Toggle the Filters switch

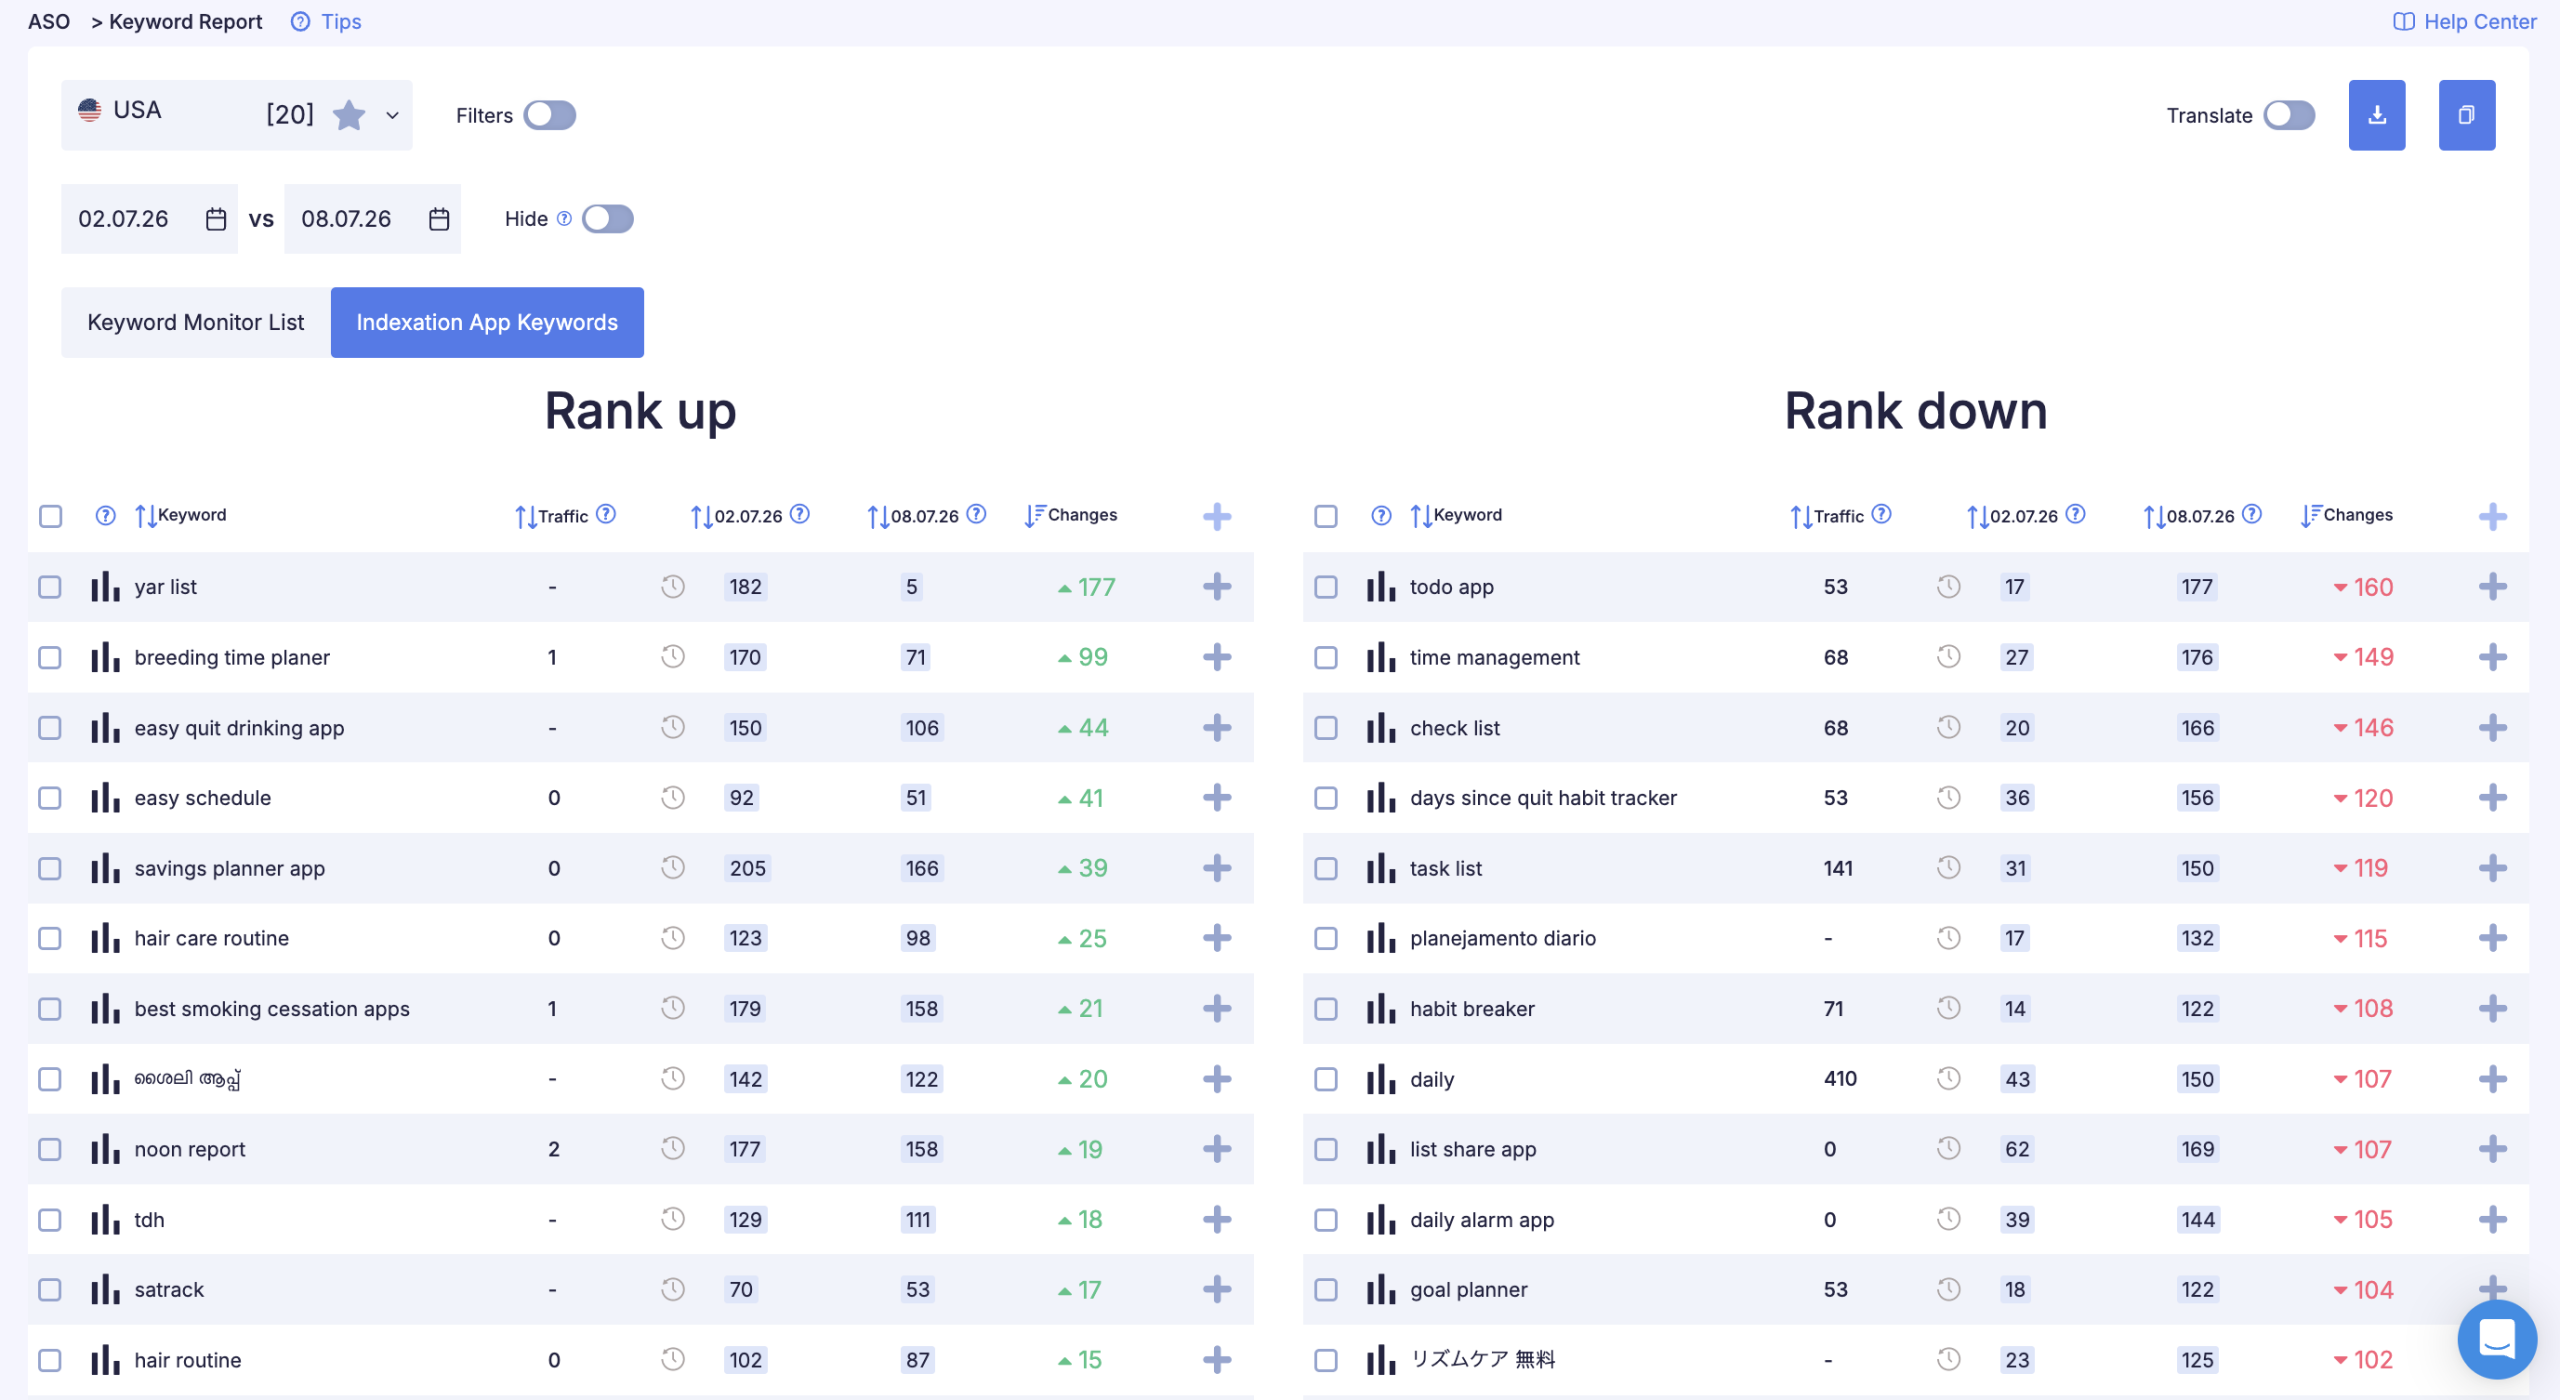[x=550, y=115]
